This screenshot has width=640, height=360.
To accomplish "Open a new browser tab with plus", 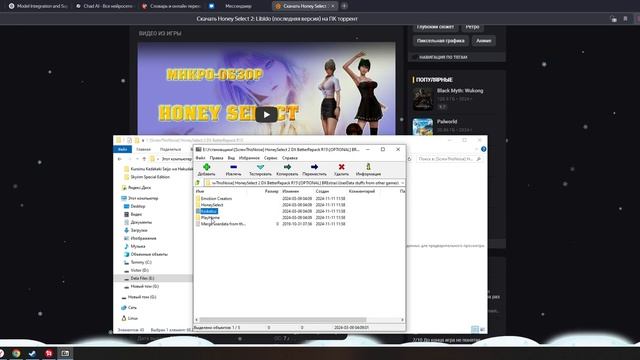I will click(344, 6).
